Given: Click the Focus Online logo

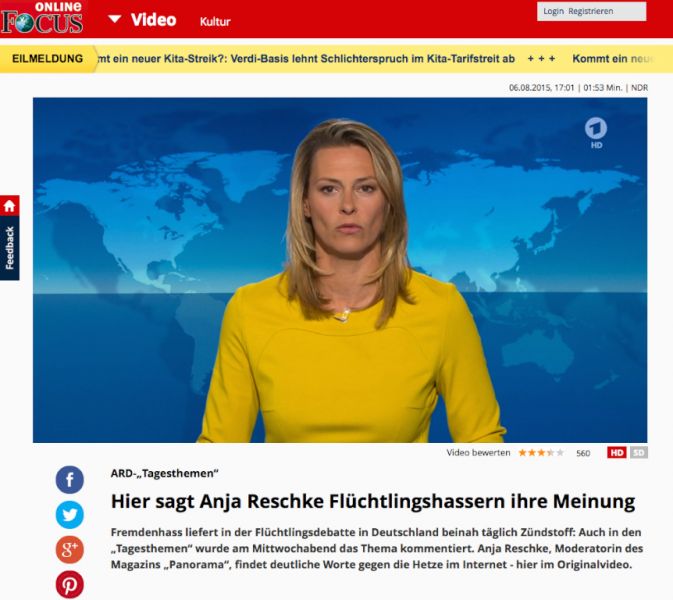Looking at the screenshot, I should [42, 18].
